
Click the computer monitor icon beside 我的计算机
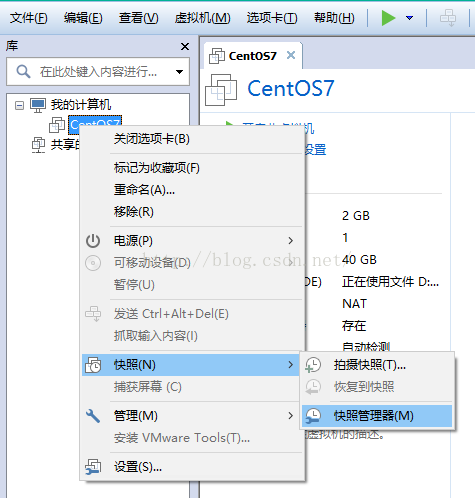click(x=38, y=105)
